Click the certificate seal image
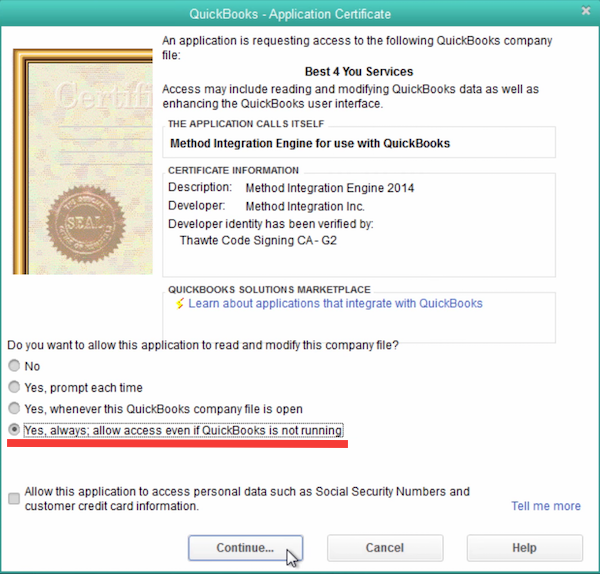The image size is (600, 574). pyautogui.click(x=86, y=224)
